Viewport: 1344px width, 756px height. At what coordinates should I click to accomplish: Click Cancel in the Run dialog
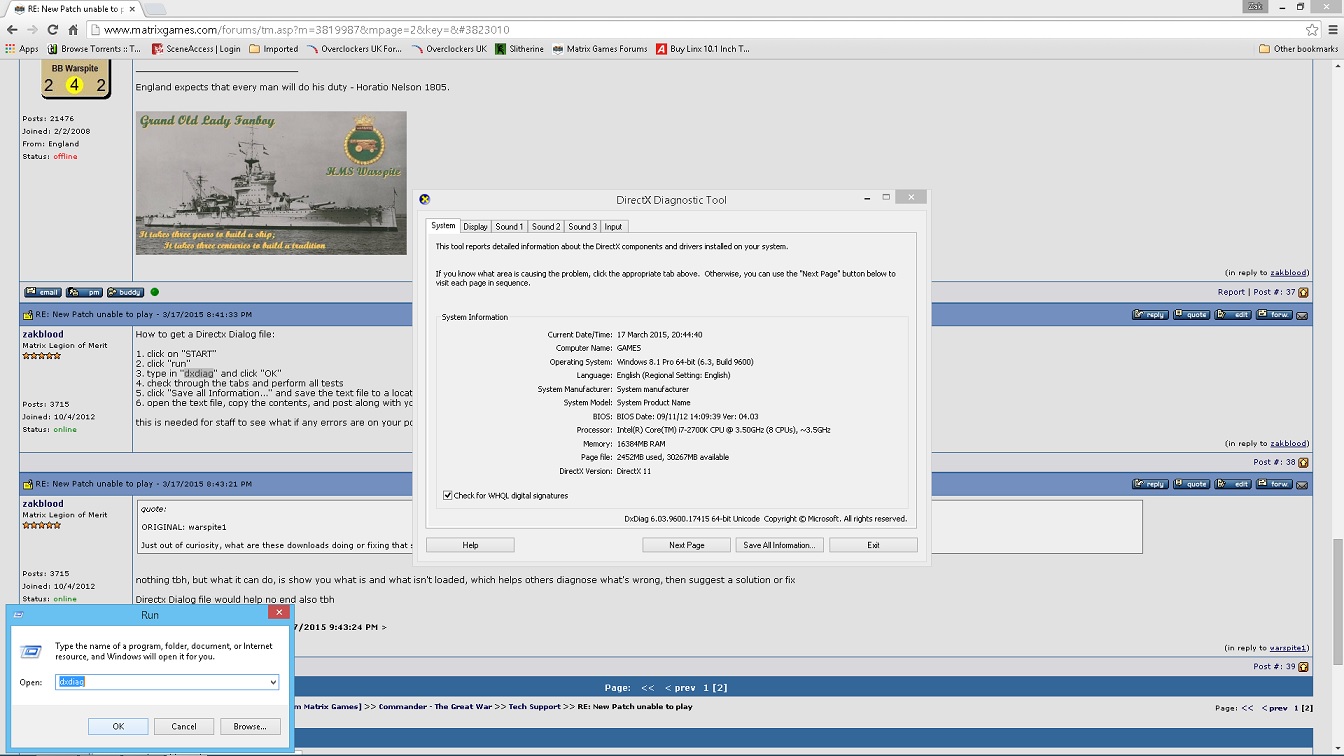tap(184, 726)
